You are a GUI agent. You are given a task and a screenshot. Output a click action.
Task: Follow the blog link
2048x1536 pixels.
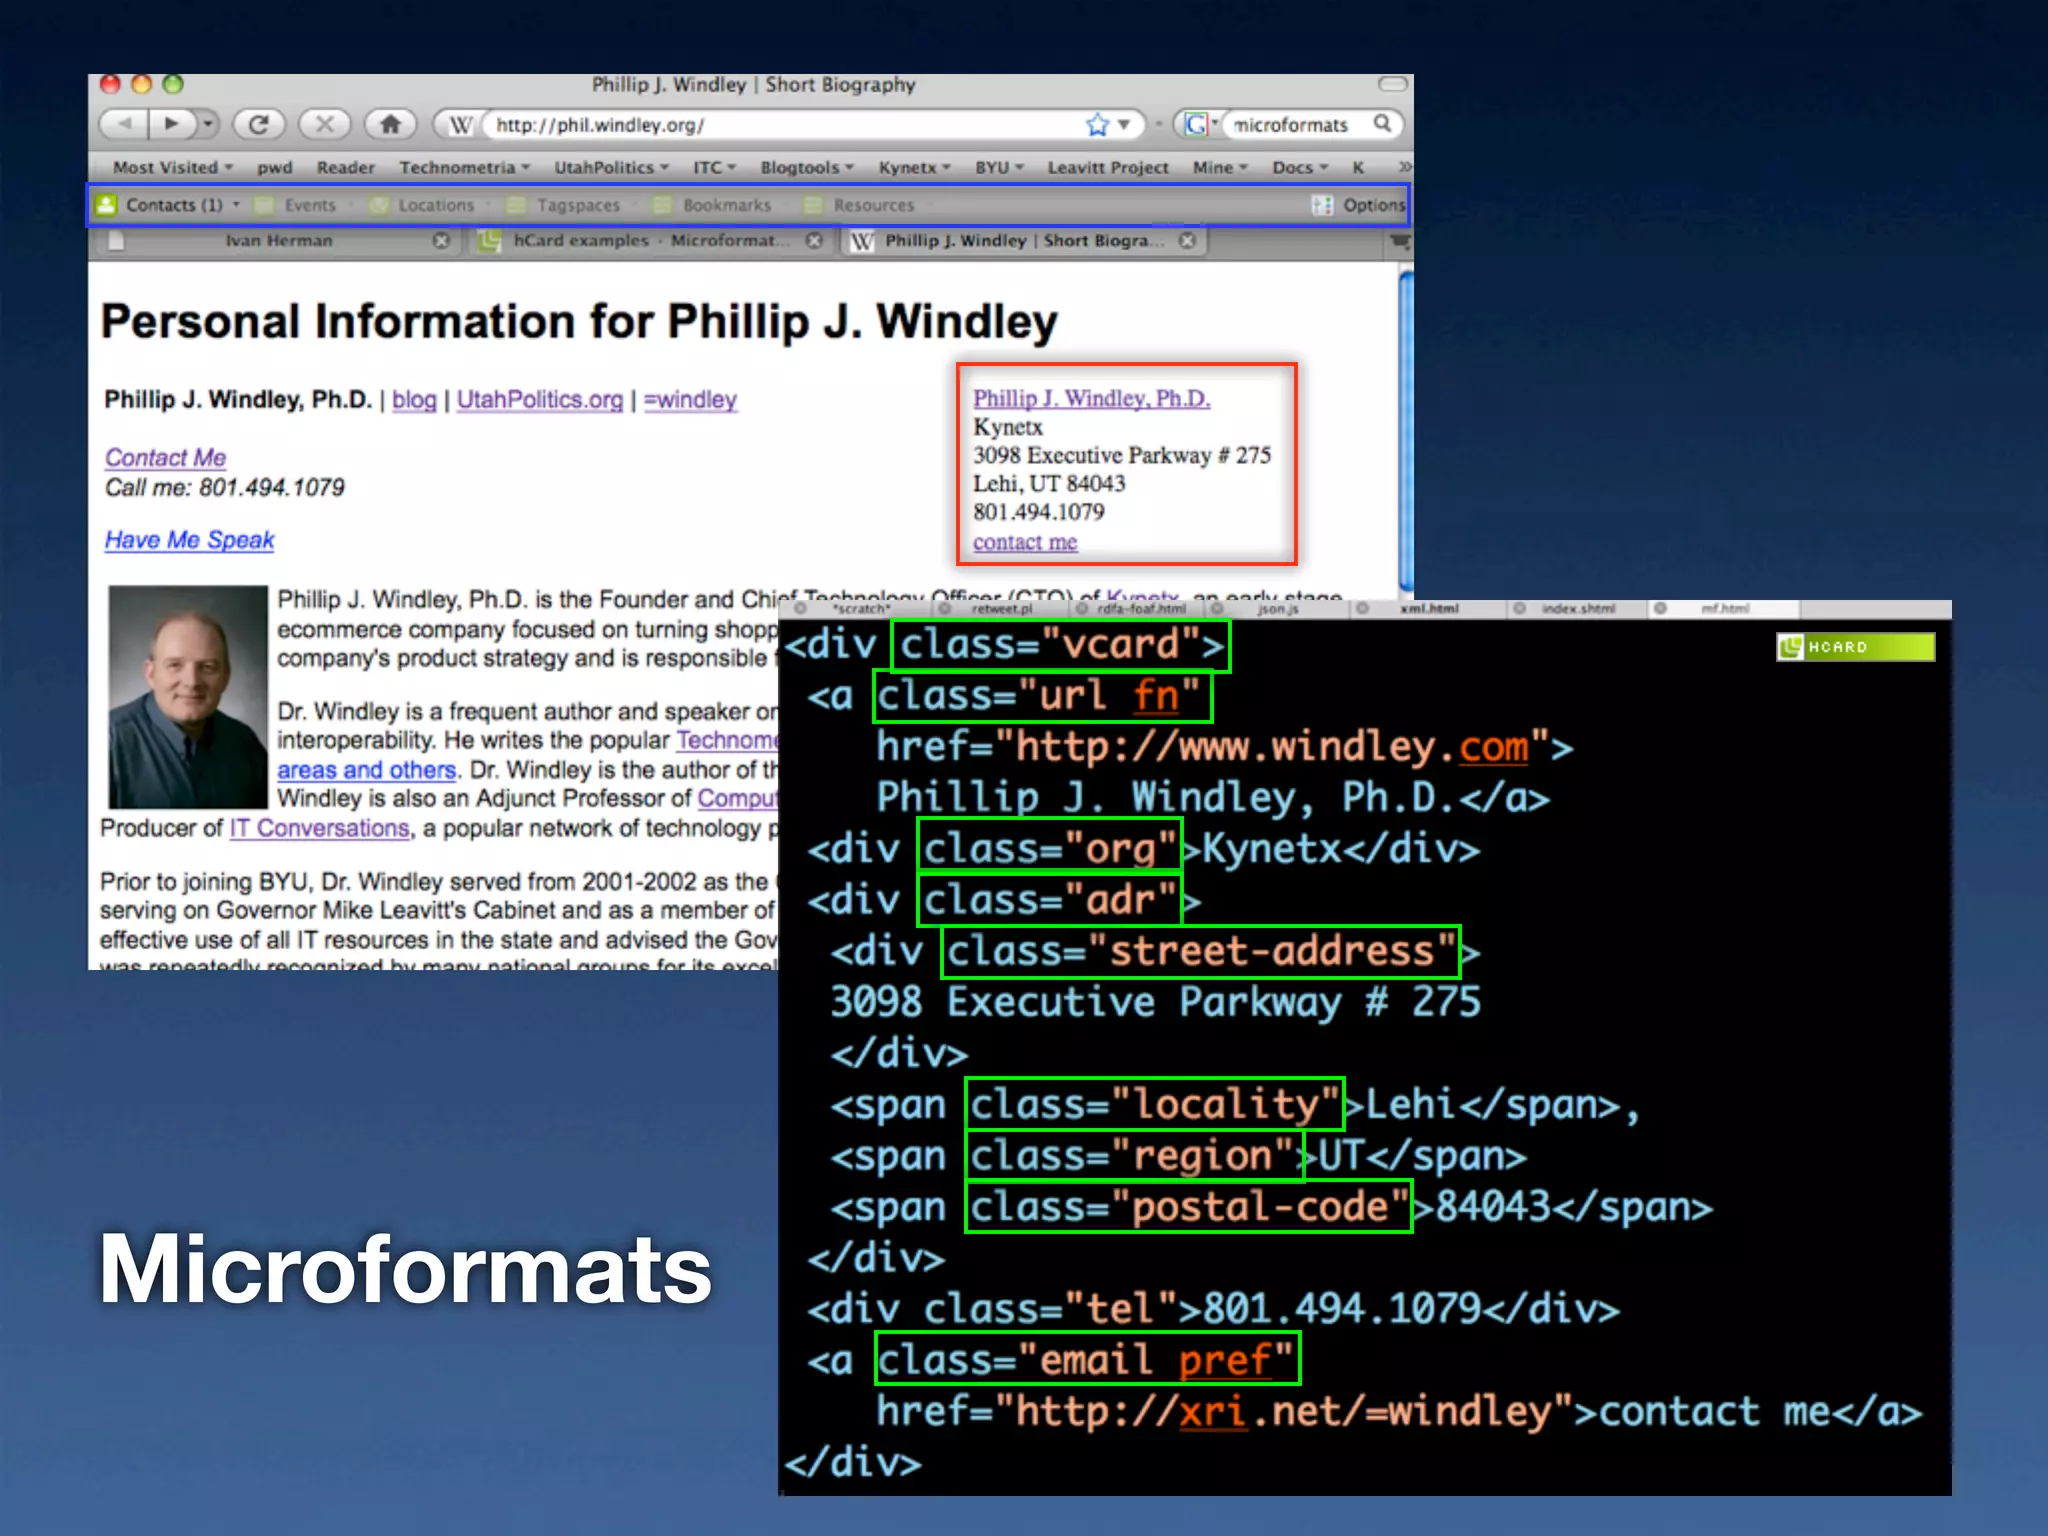click(x=414, y=400)
